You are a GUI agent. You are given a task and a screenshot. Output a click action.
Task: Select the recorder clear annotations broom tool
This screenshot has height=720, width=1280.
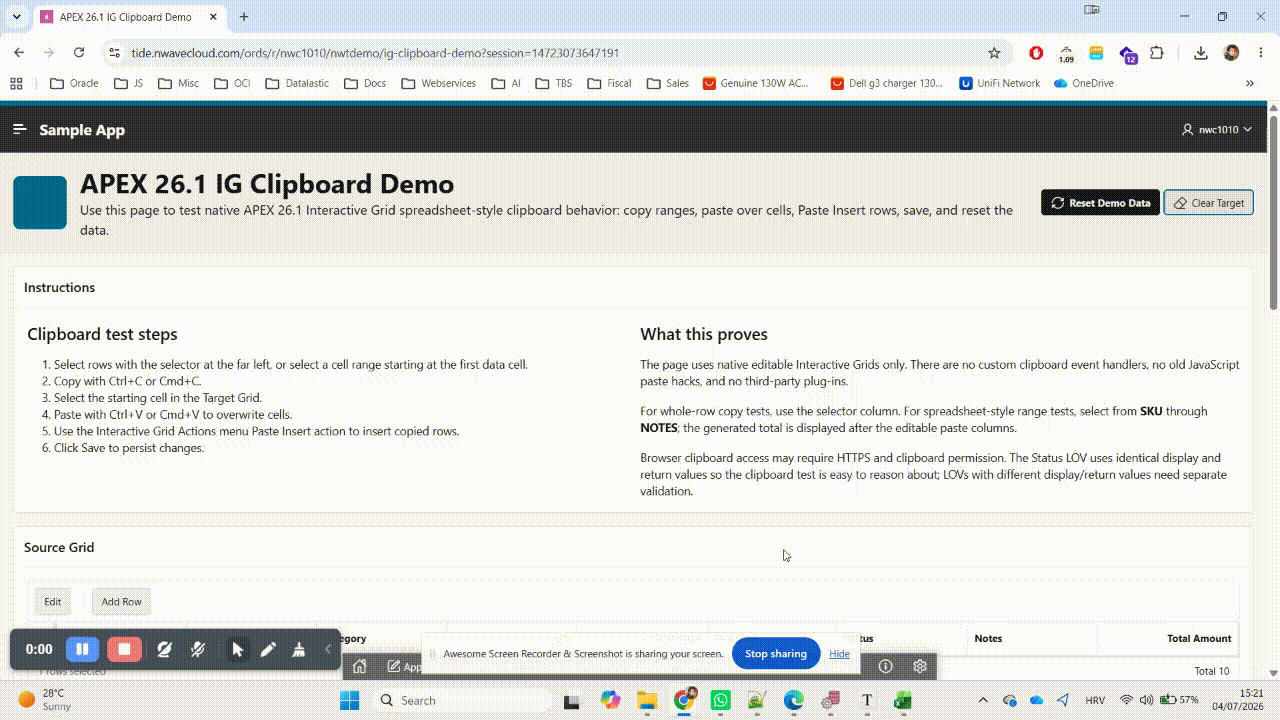[x=299, y=649]
